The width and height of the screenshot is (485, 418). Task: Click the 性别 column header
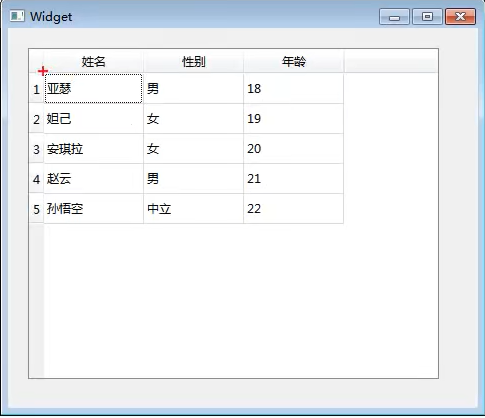click(194, 61)
